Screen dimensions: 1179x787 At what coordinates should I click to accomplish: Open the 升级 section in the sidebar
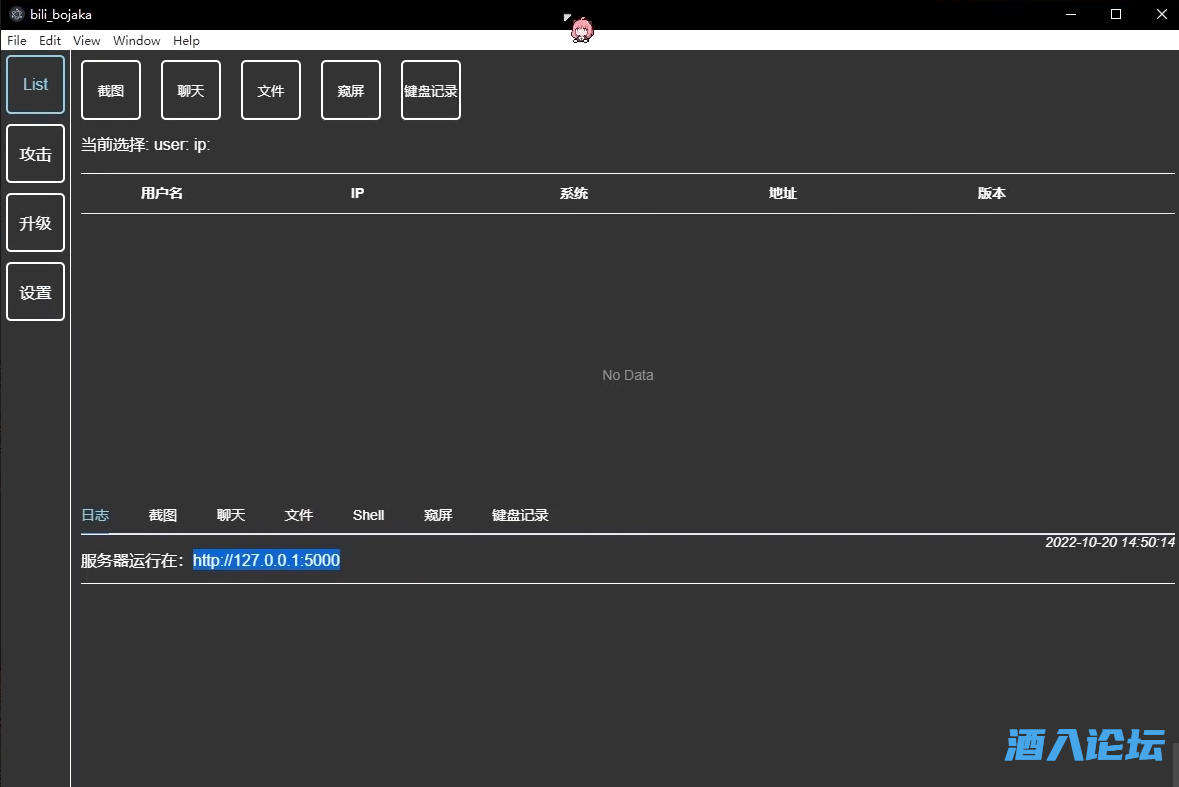coord(36,223)
